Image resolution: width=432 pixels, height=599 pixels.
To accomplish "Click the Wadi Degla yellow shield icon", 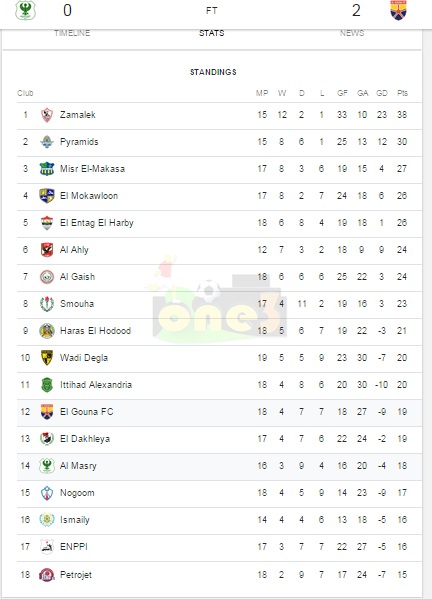I will (47, 358).
